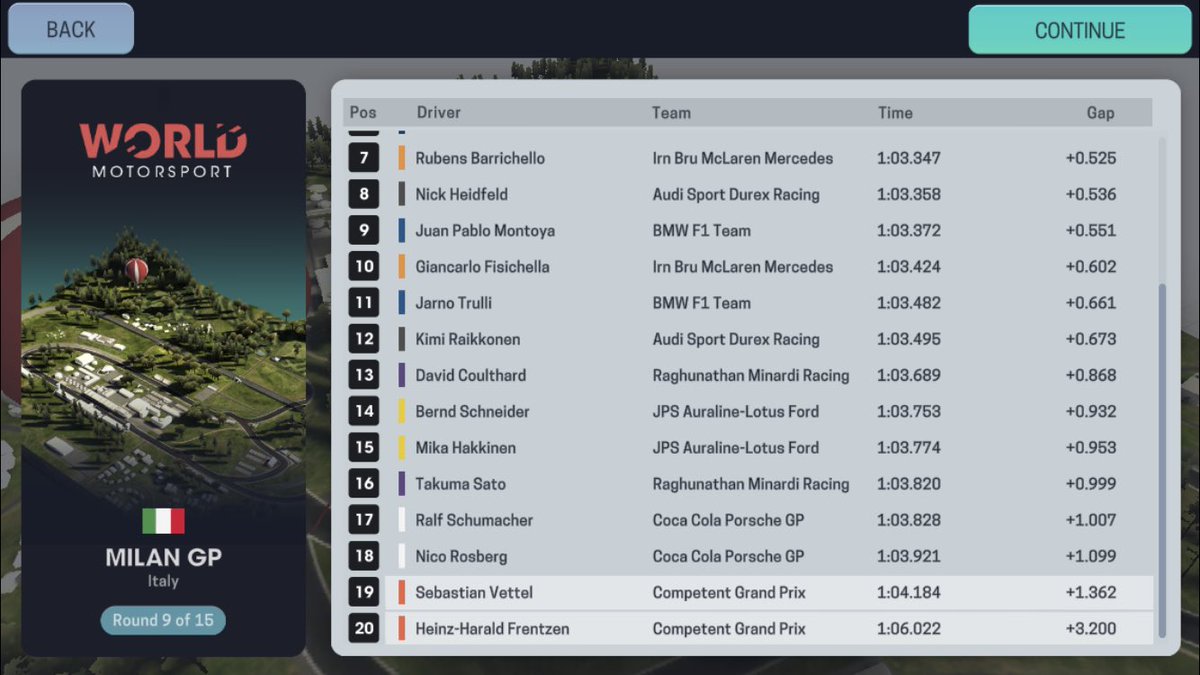
Task: Click orange team color next to Rubens Barrichello
Action: tap(402, 158)
